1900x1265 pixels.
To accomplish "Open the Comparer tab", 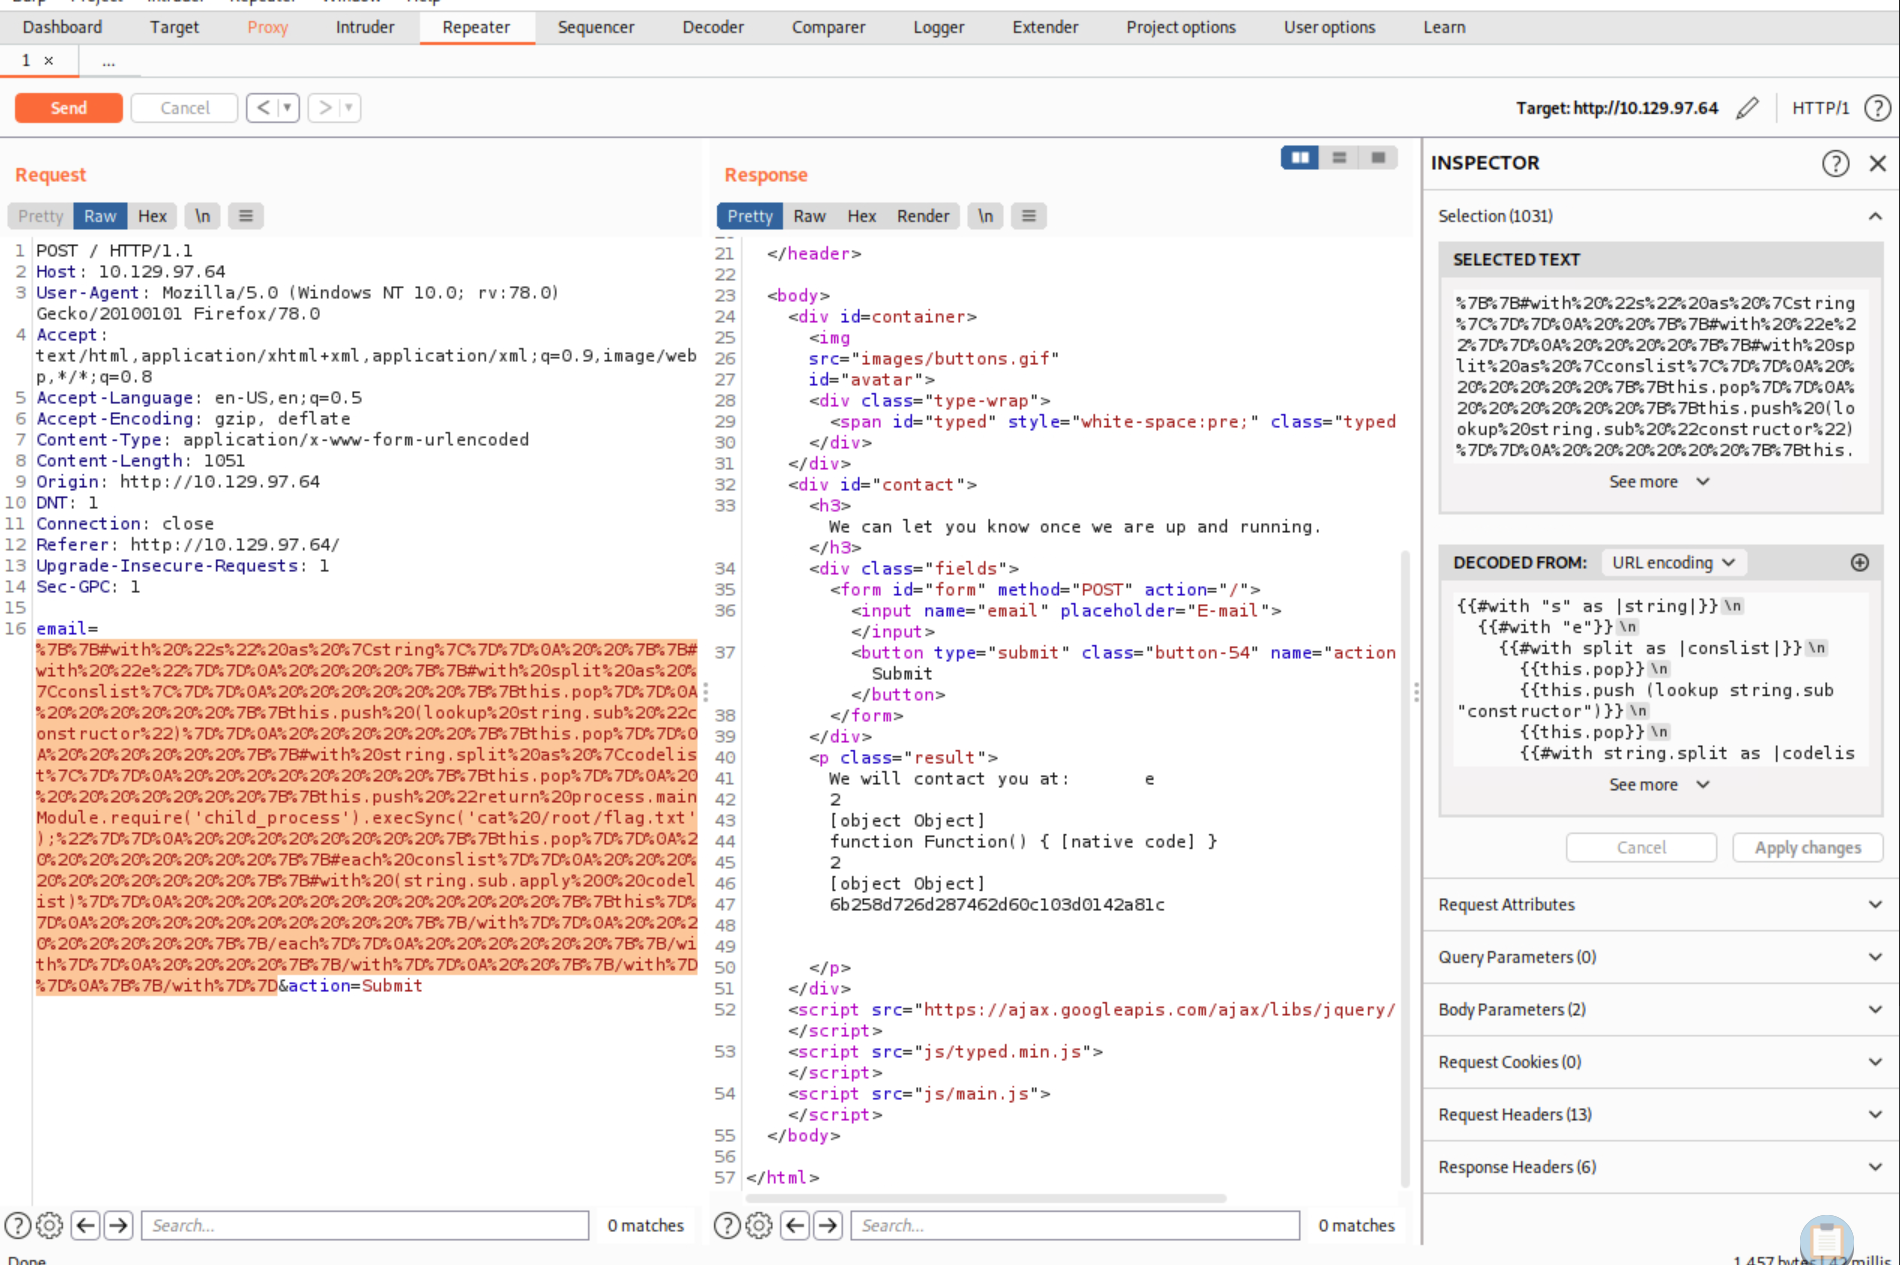I will [x=828, y=27].
